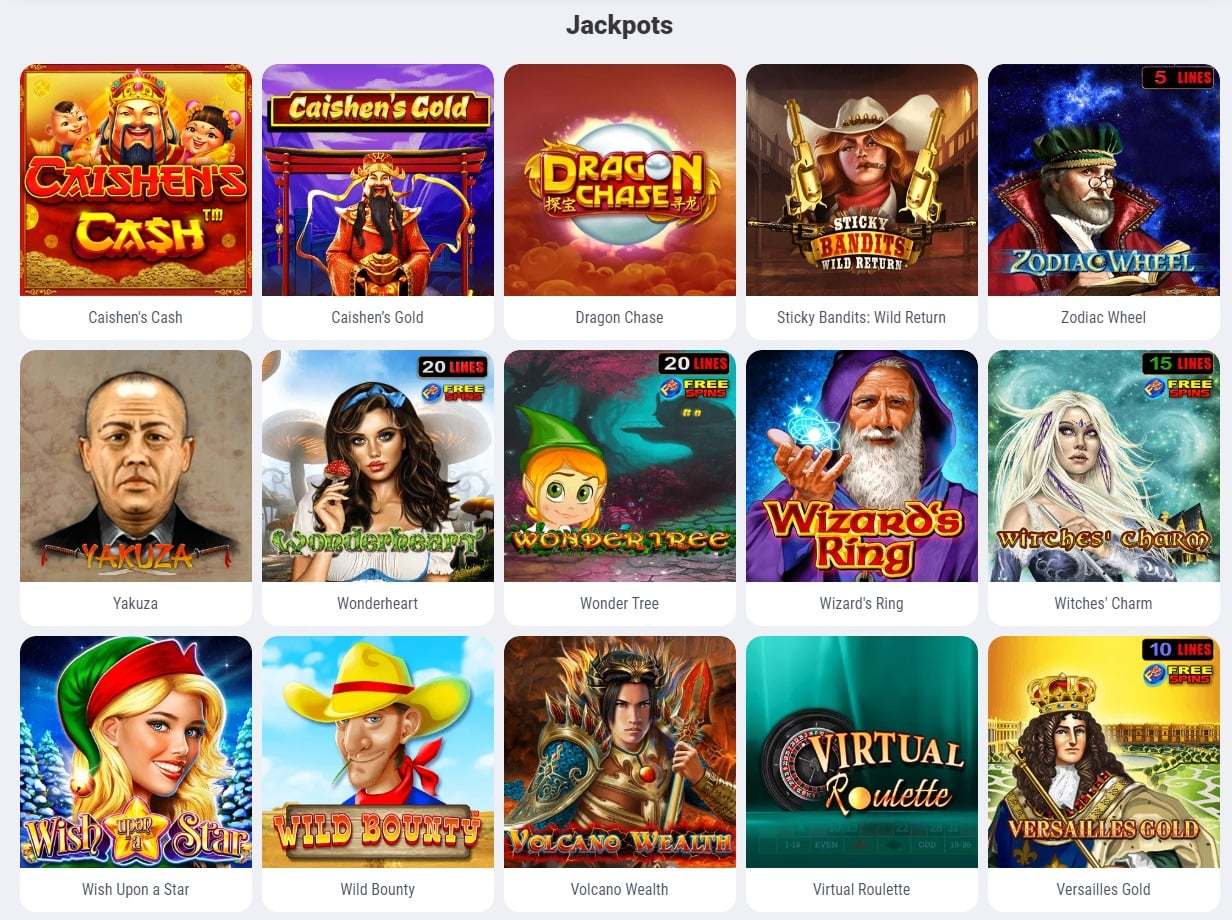Click the Free Spins badge on Wonderheart

click(453, 390)
